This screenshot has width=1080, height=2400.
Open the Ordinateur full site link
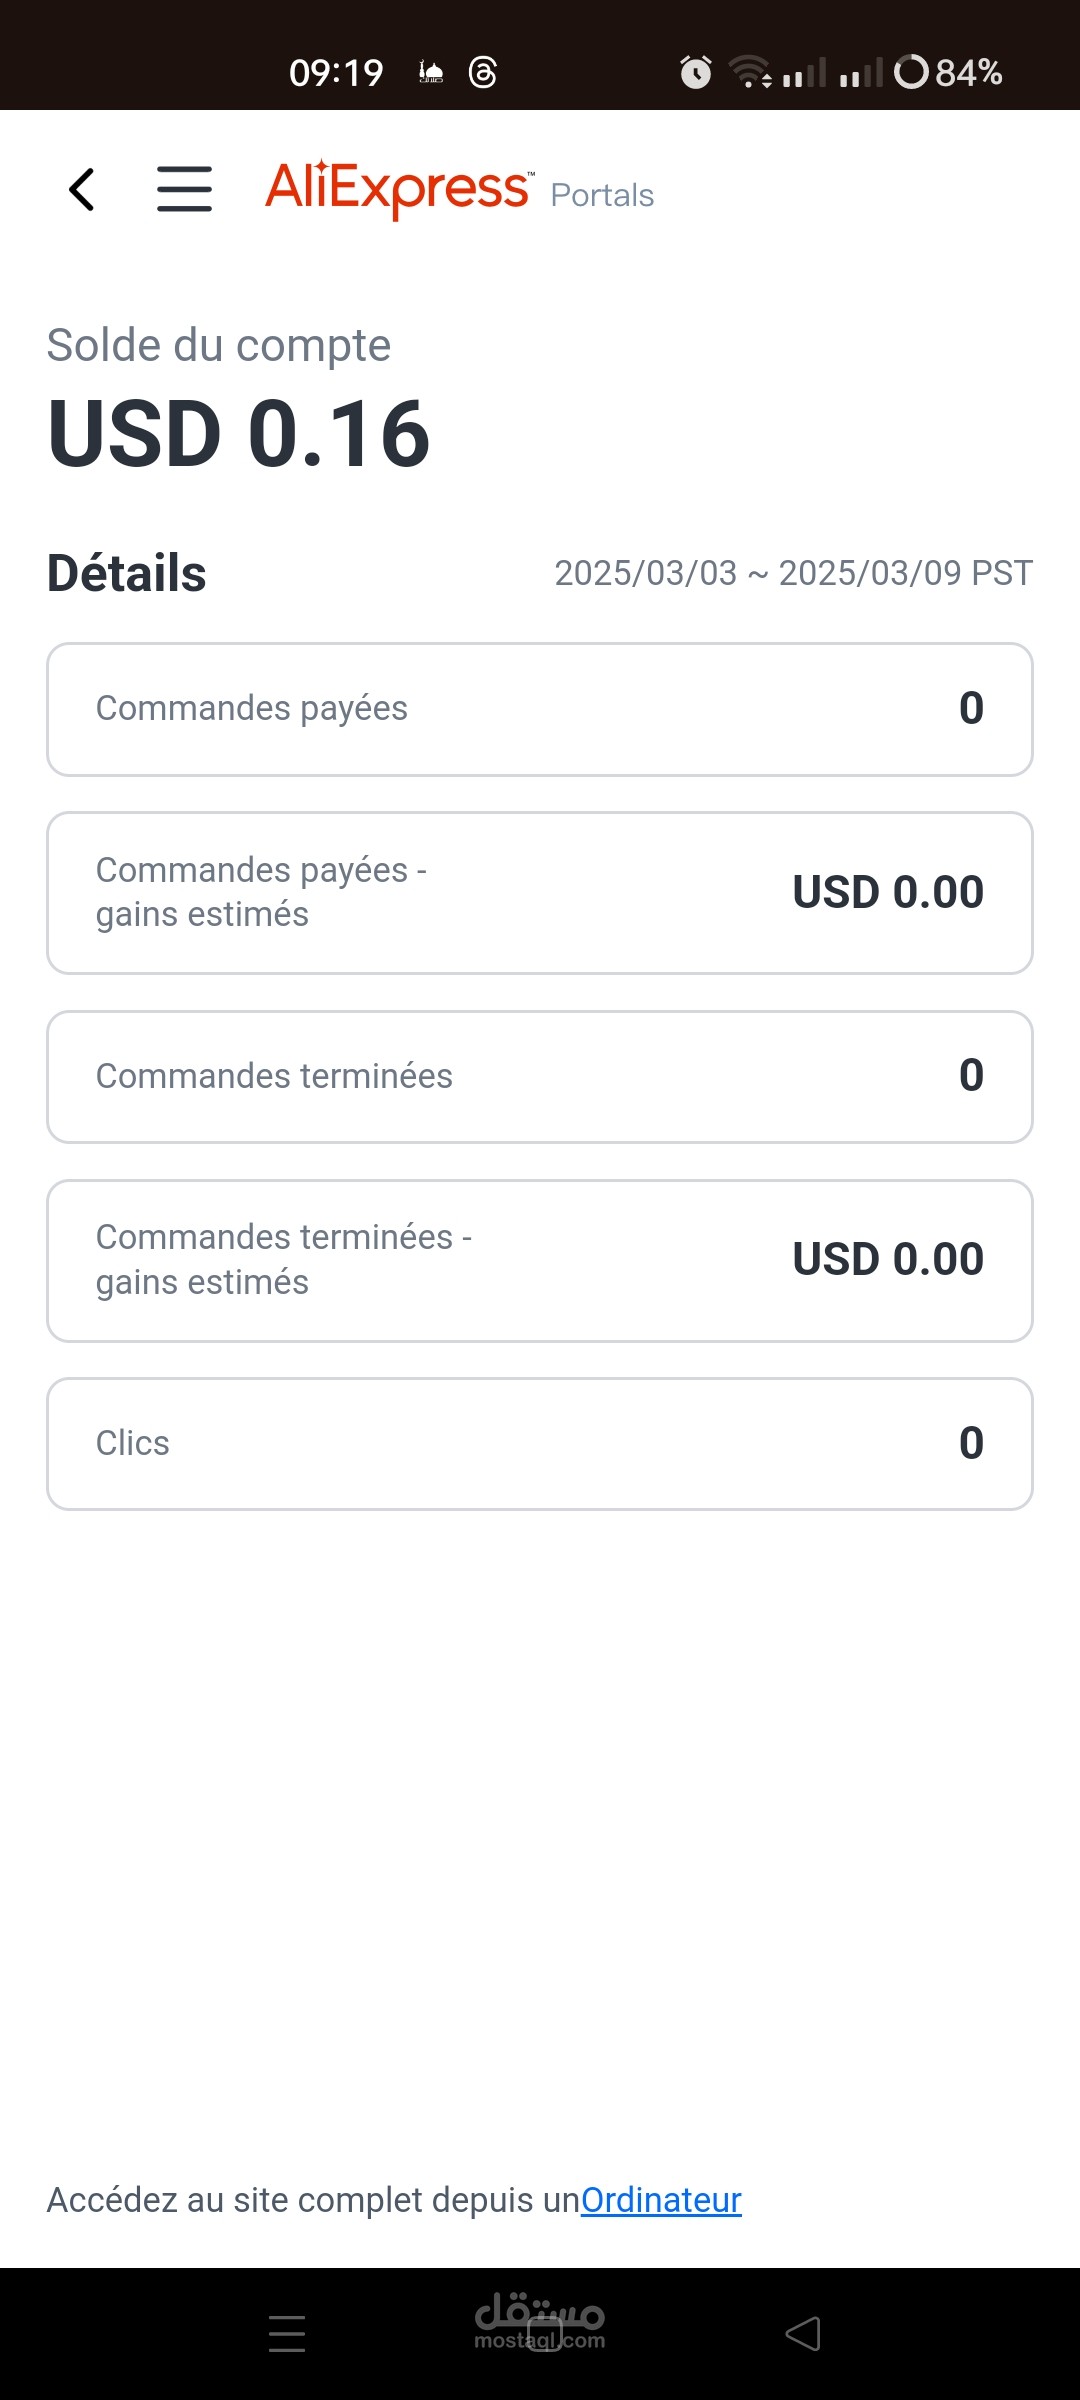pos(661,2200)
